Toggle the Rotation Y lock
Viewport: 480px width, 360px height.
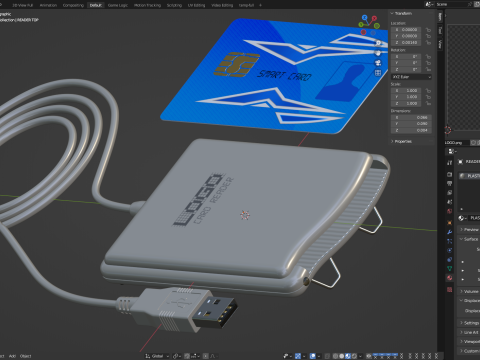coord(428,63)
